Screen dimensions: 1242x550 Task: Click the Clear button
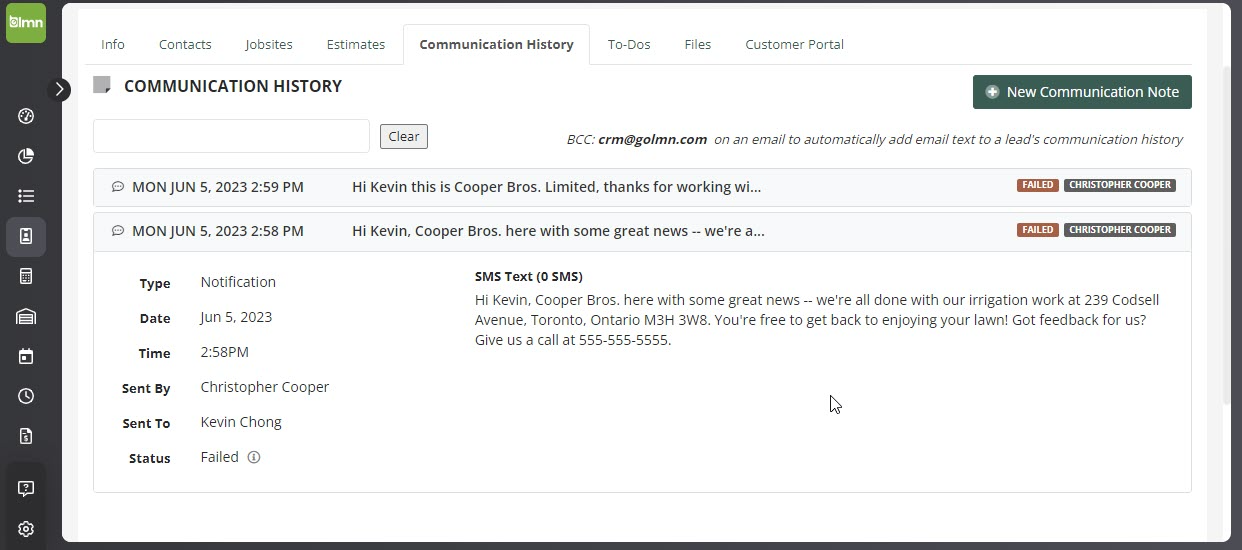pyautogui.click(x=404, y=136)
